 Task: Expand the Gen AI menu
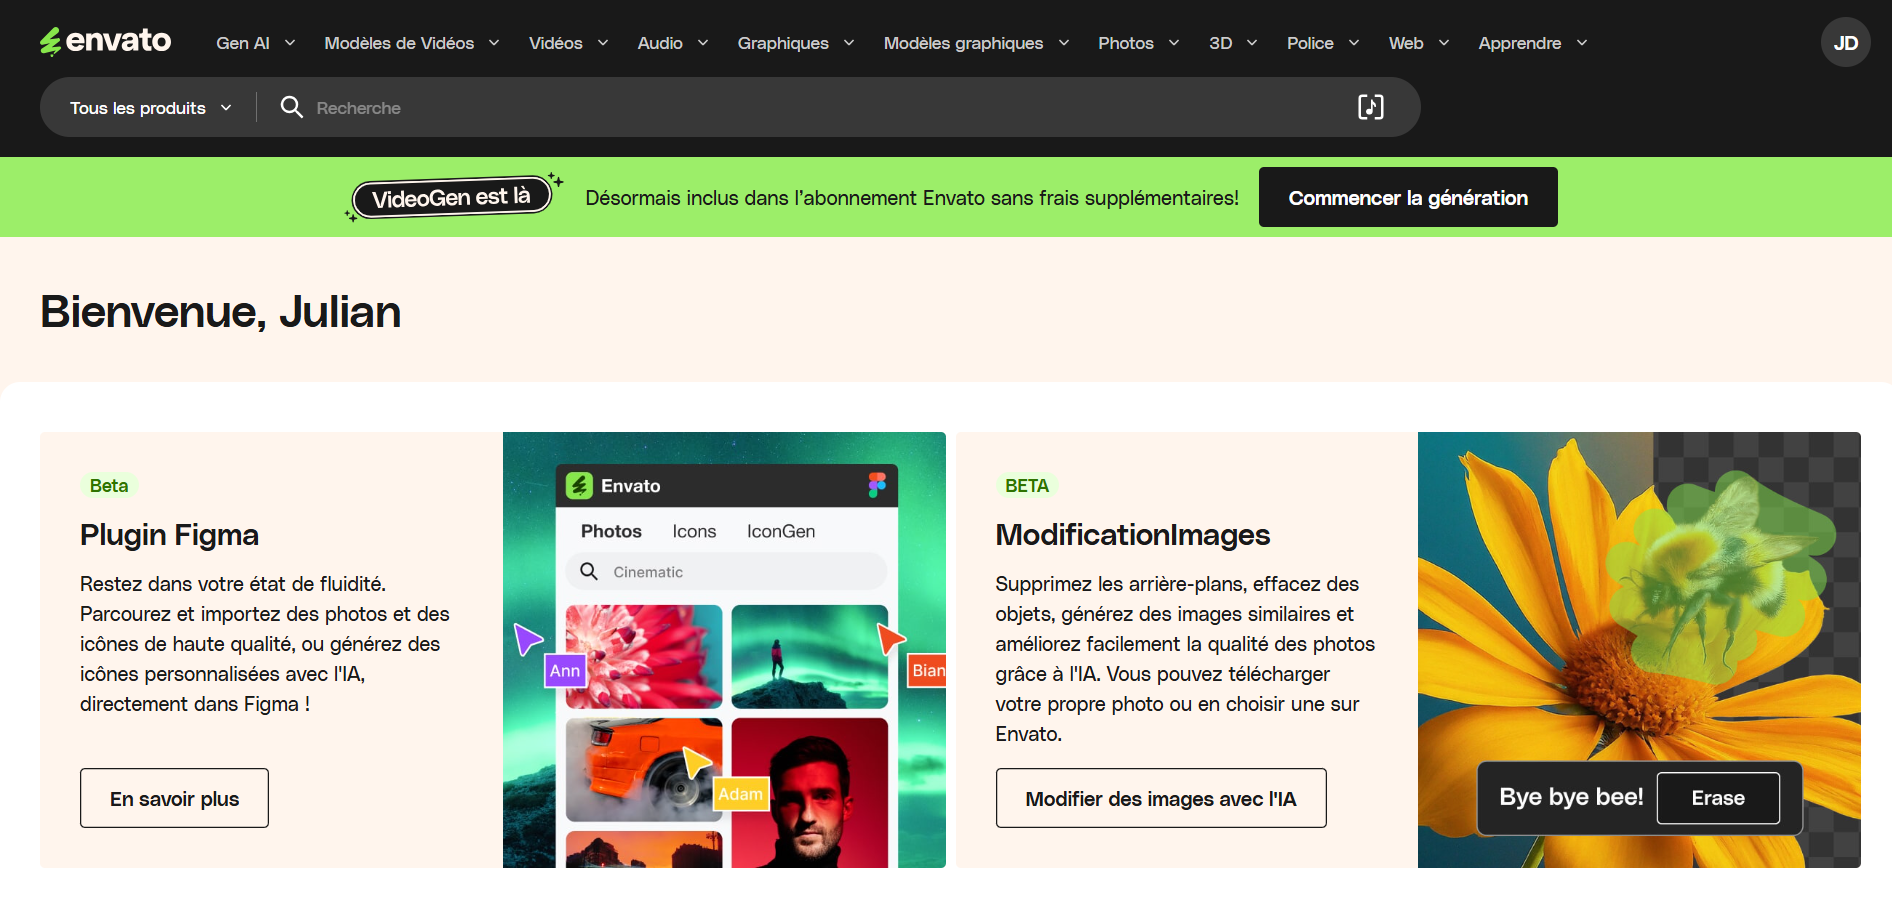255,43
